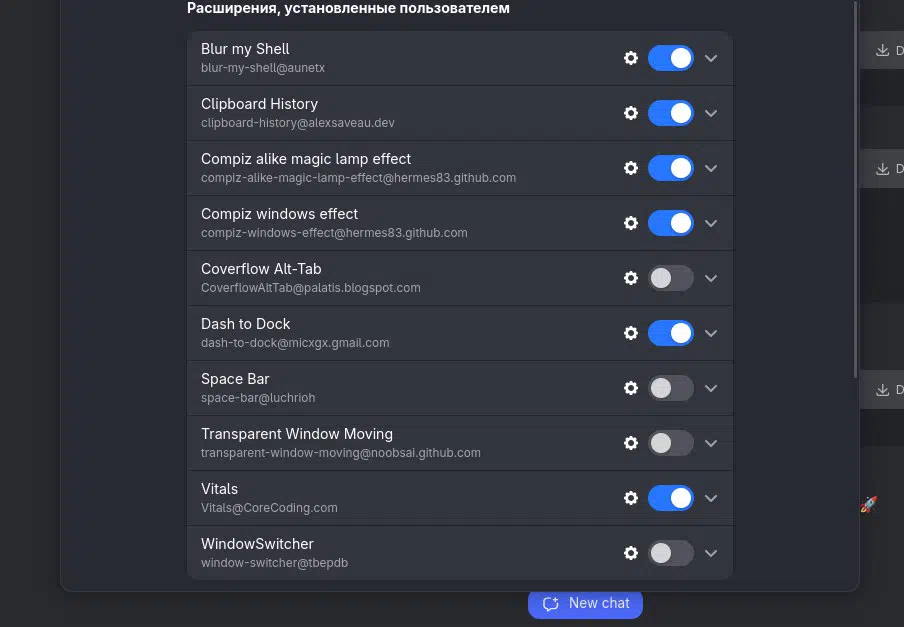This screenshot has width=904, height=627.
Task: Enable the WindowSwitcher extension
Action: coord(670,553)
